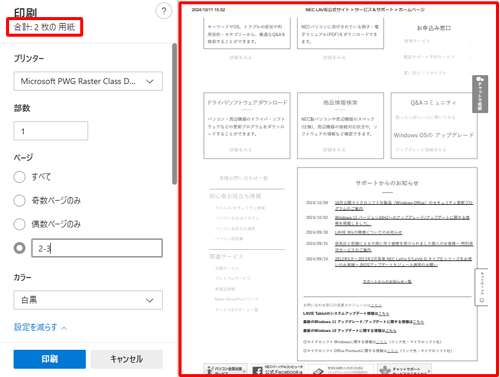The width and height of the screenshot is (500, 377).
Task: Click the ドライバ/ソフトウェアダウンロード card in preview
Action: pyautogui.click(x=247, y=125)
